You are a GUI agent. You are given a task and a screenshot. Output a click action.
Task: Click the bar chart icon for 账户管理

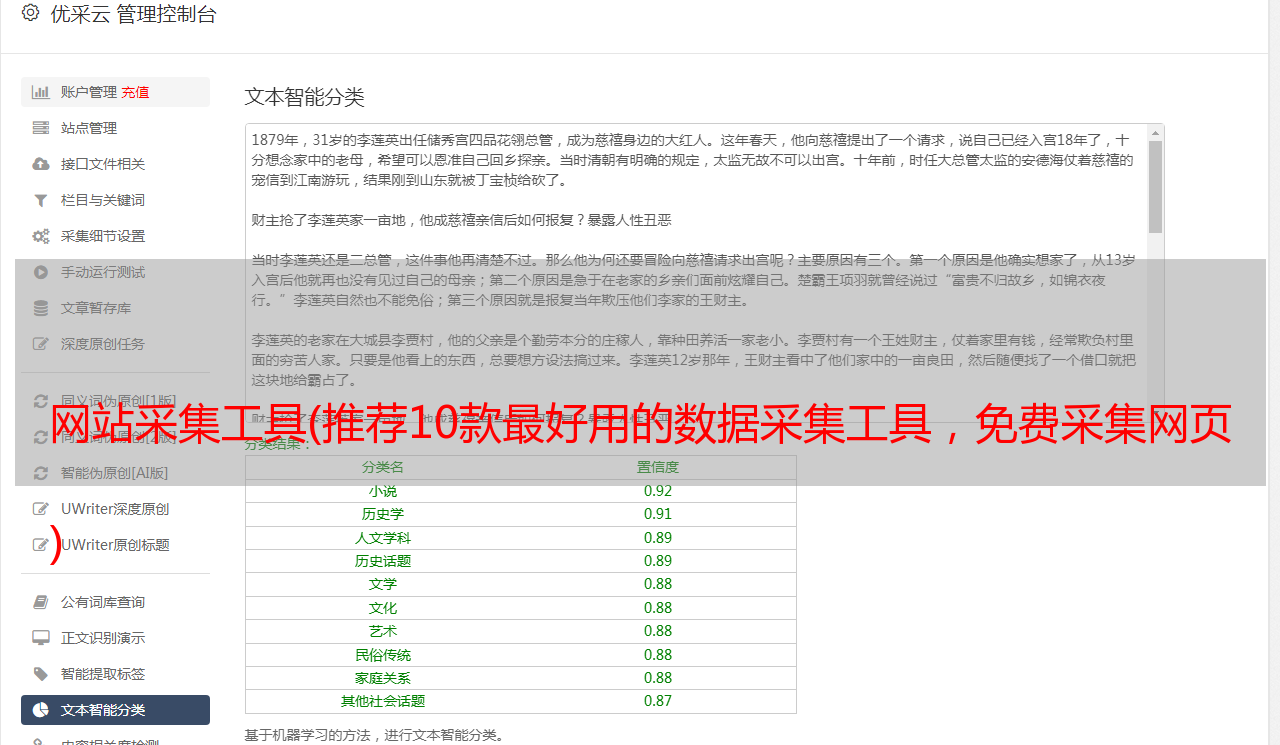[41, 92]
